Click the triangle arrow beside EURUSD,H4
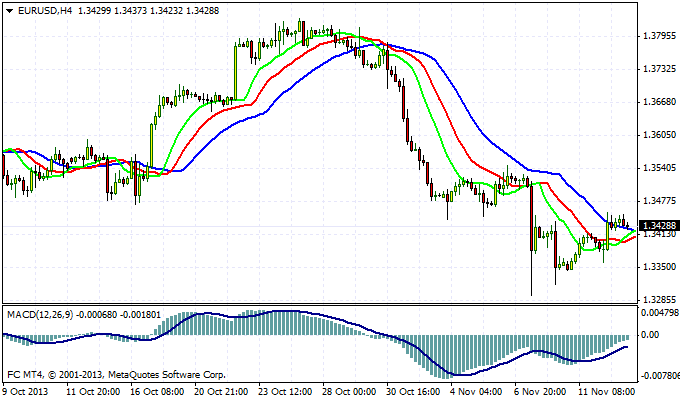Image resolution: width=680 pixels, height=400 pixels. [x=10, y=11]
